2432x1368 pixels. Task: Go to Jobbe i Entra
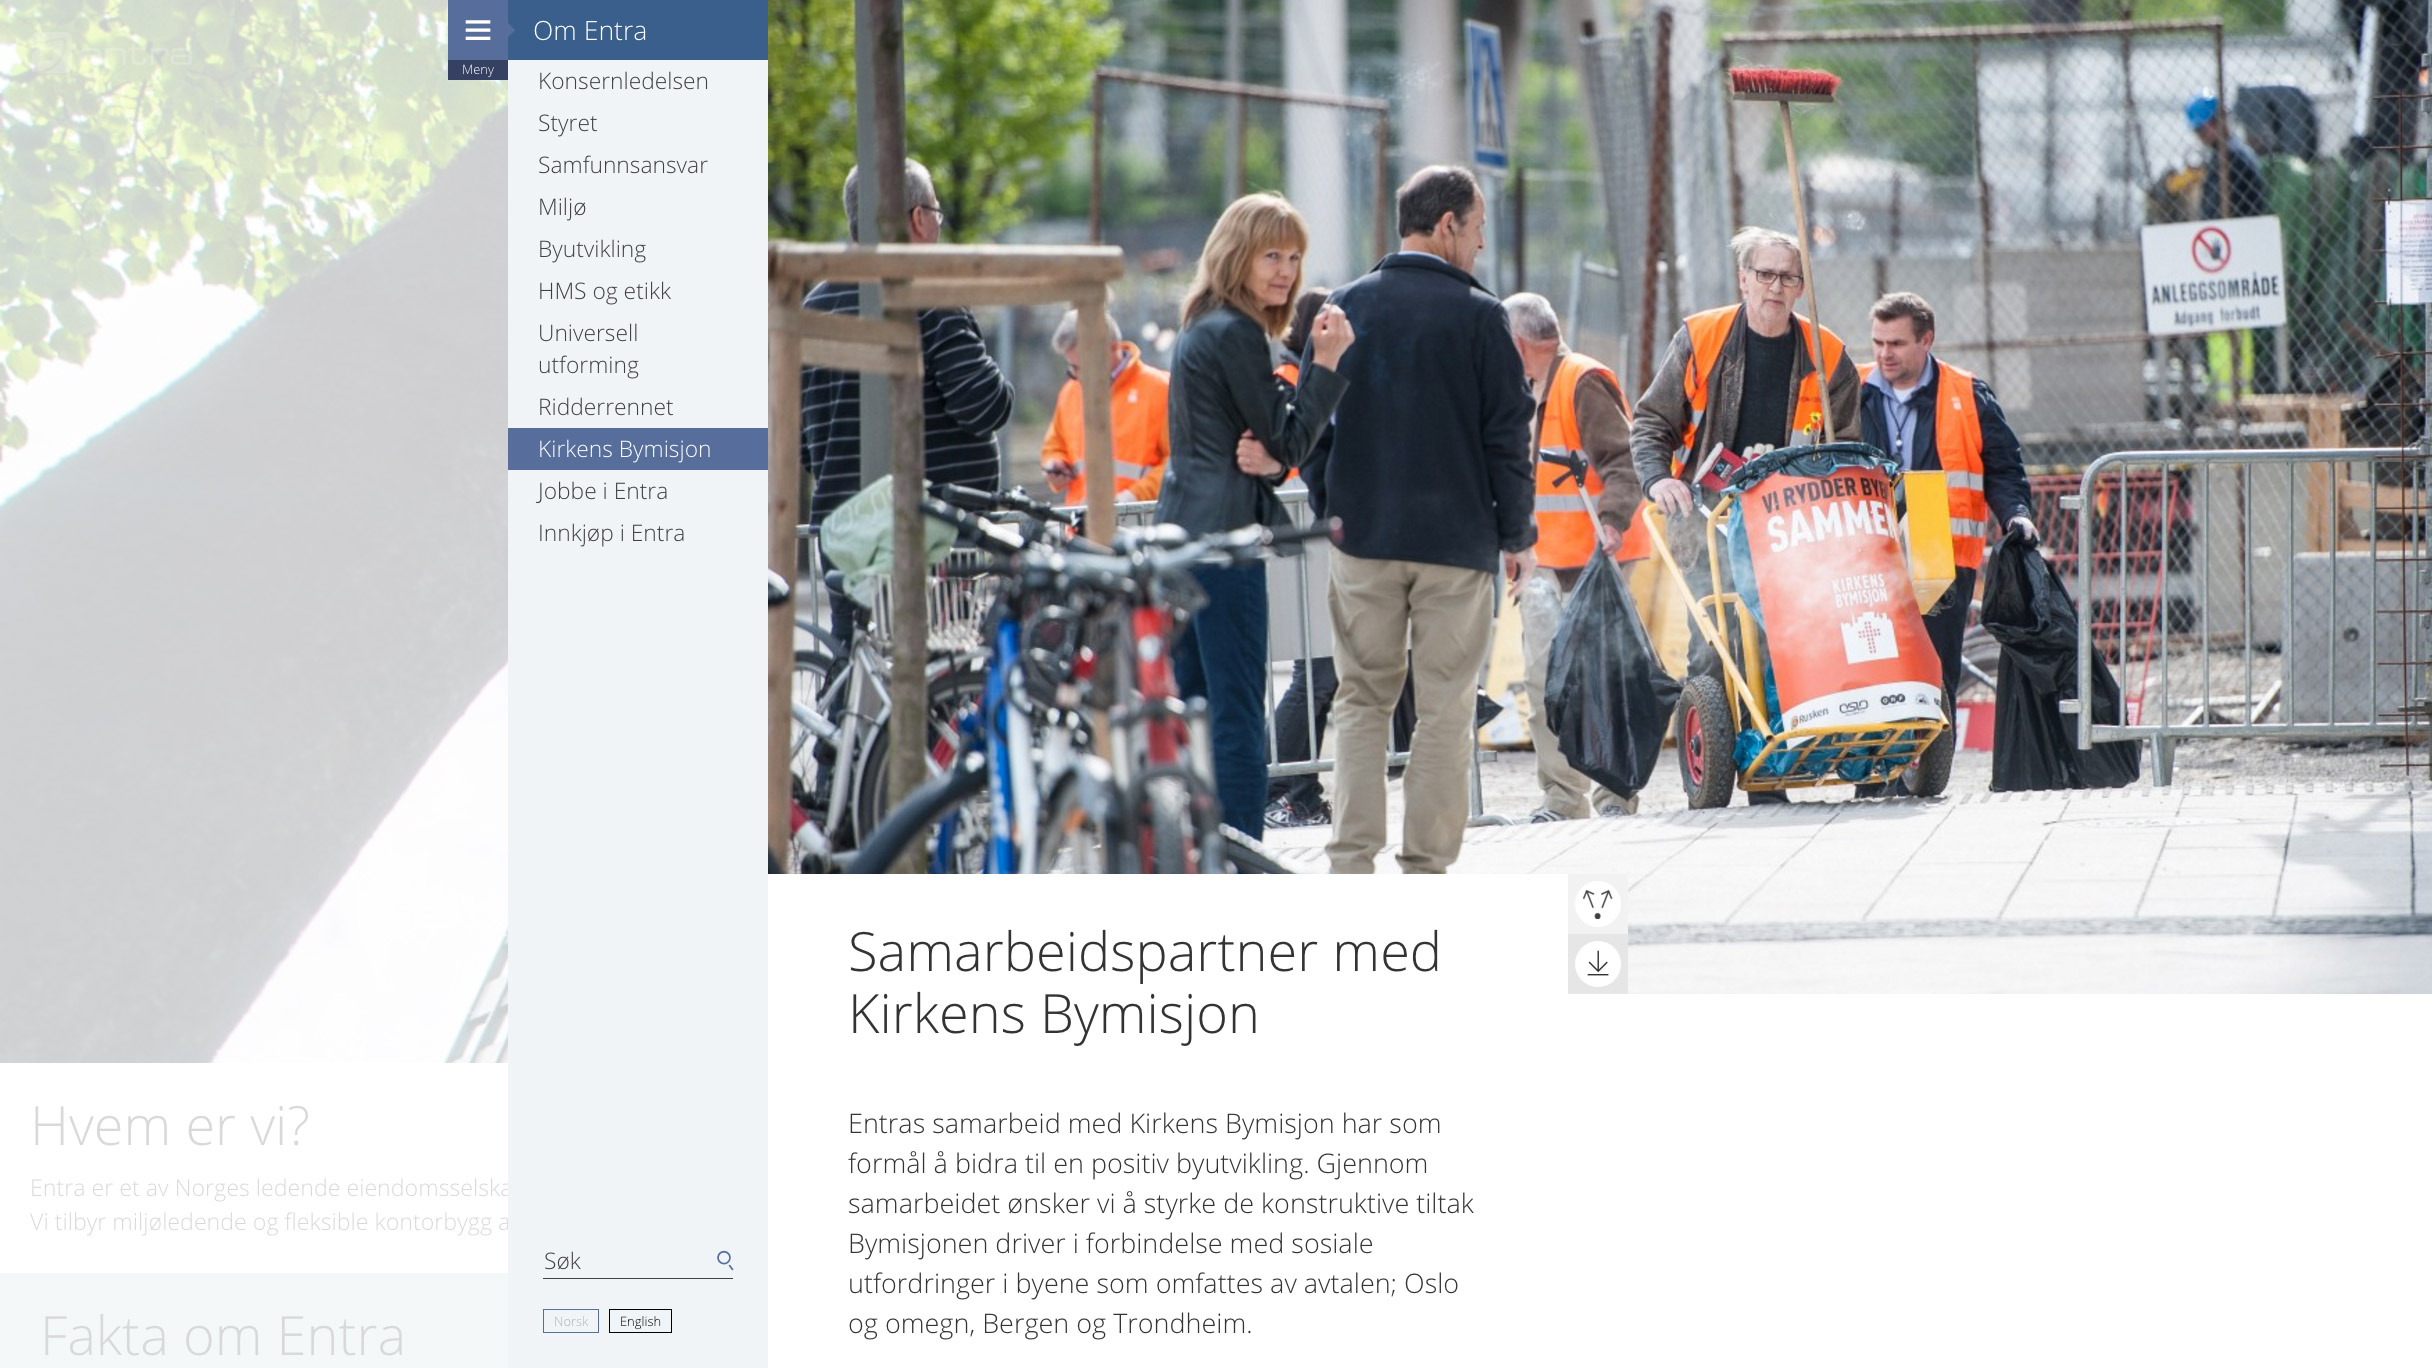[x=638, y=491]
